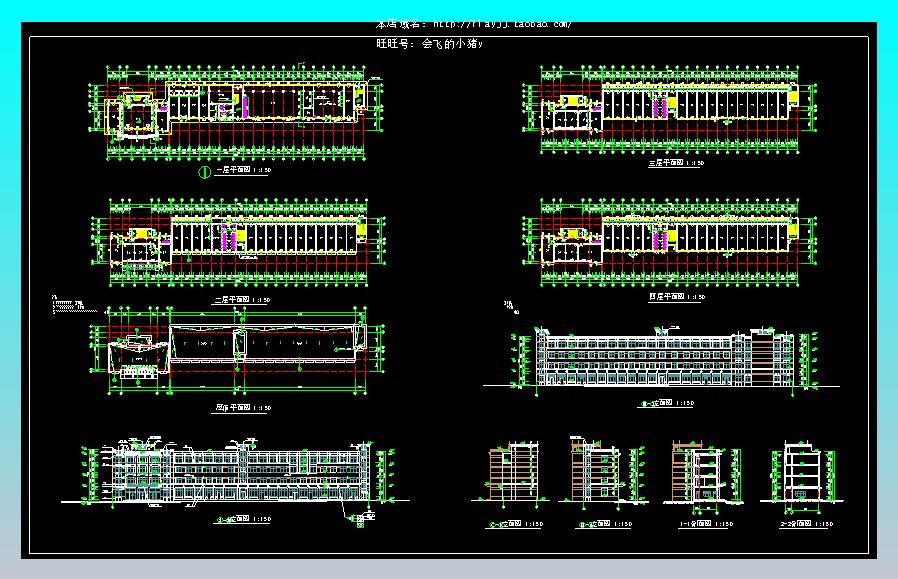
Task: Select the second floor plan drawing
Action: 239,242
